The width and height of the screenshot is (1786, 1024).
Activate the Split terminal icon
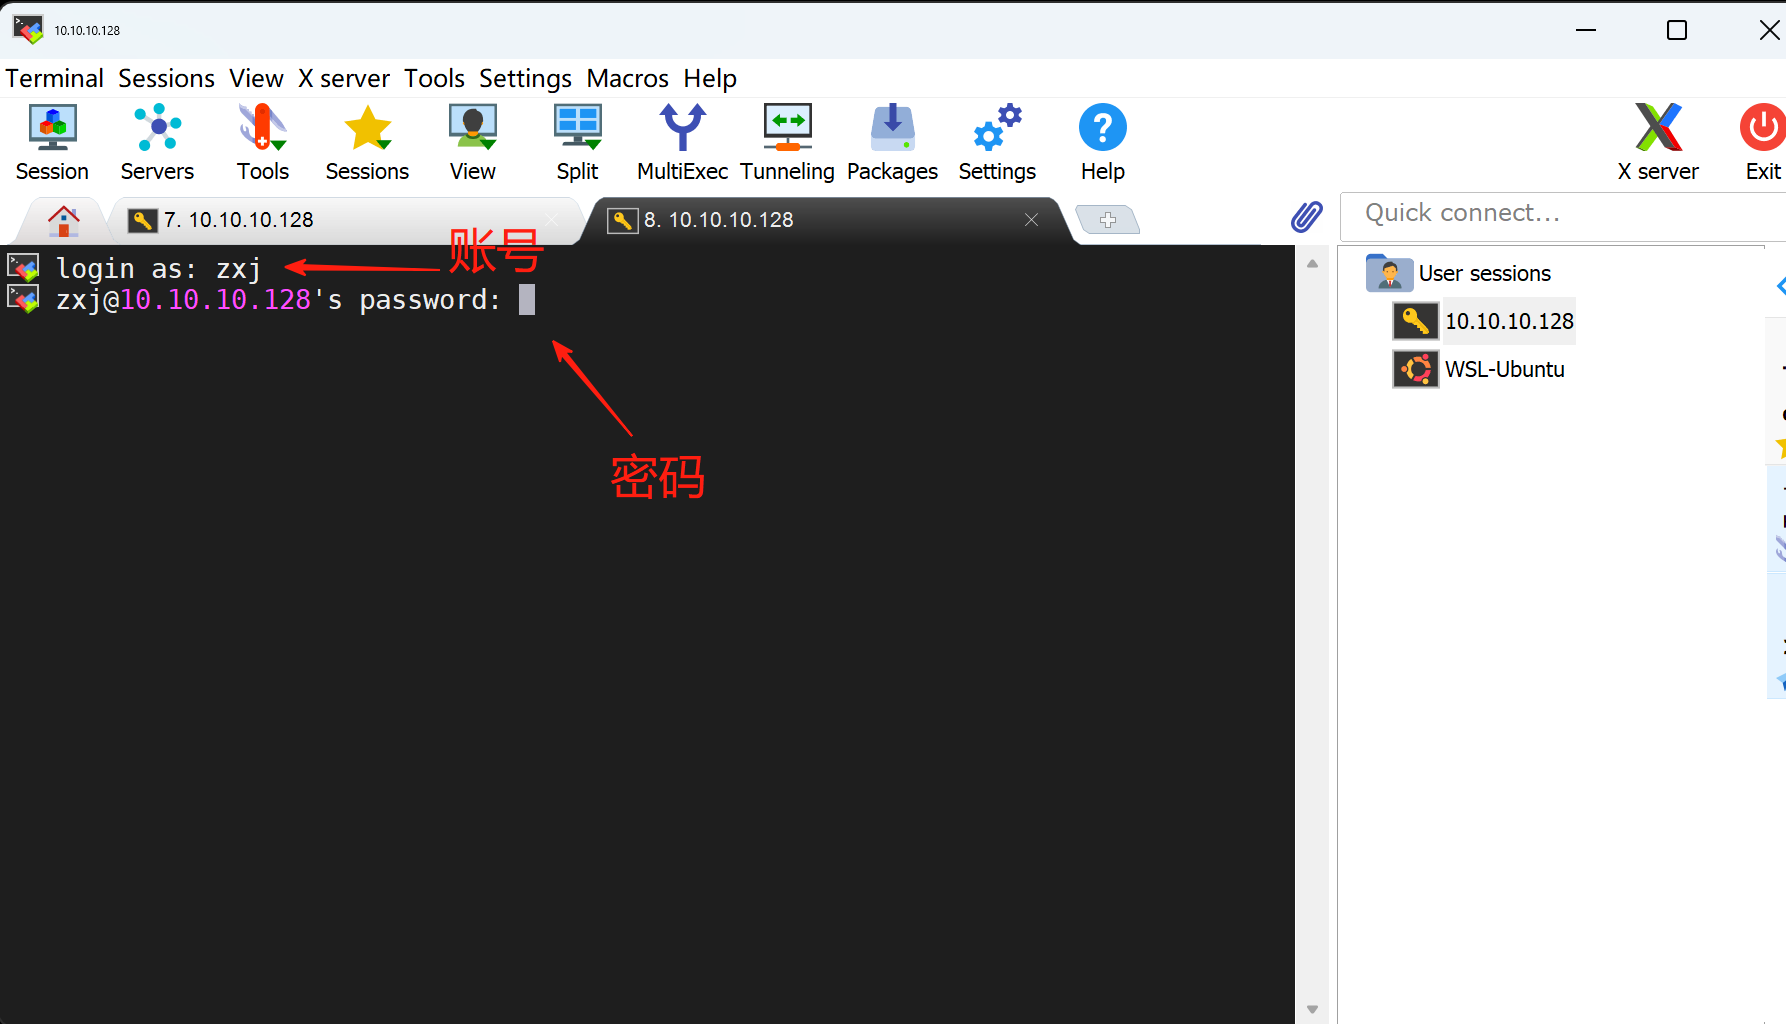click(577, 142)
